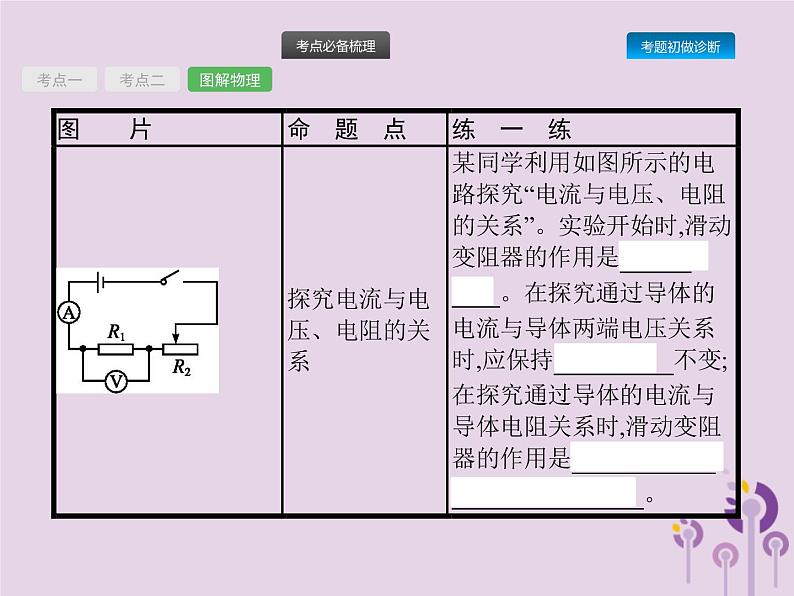Click the blank after 应保持
The width and height of the screenshot is (794, 596).
605,359
